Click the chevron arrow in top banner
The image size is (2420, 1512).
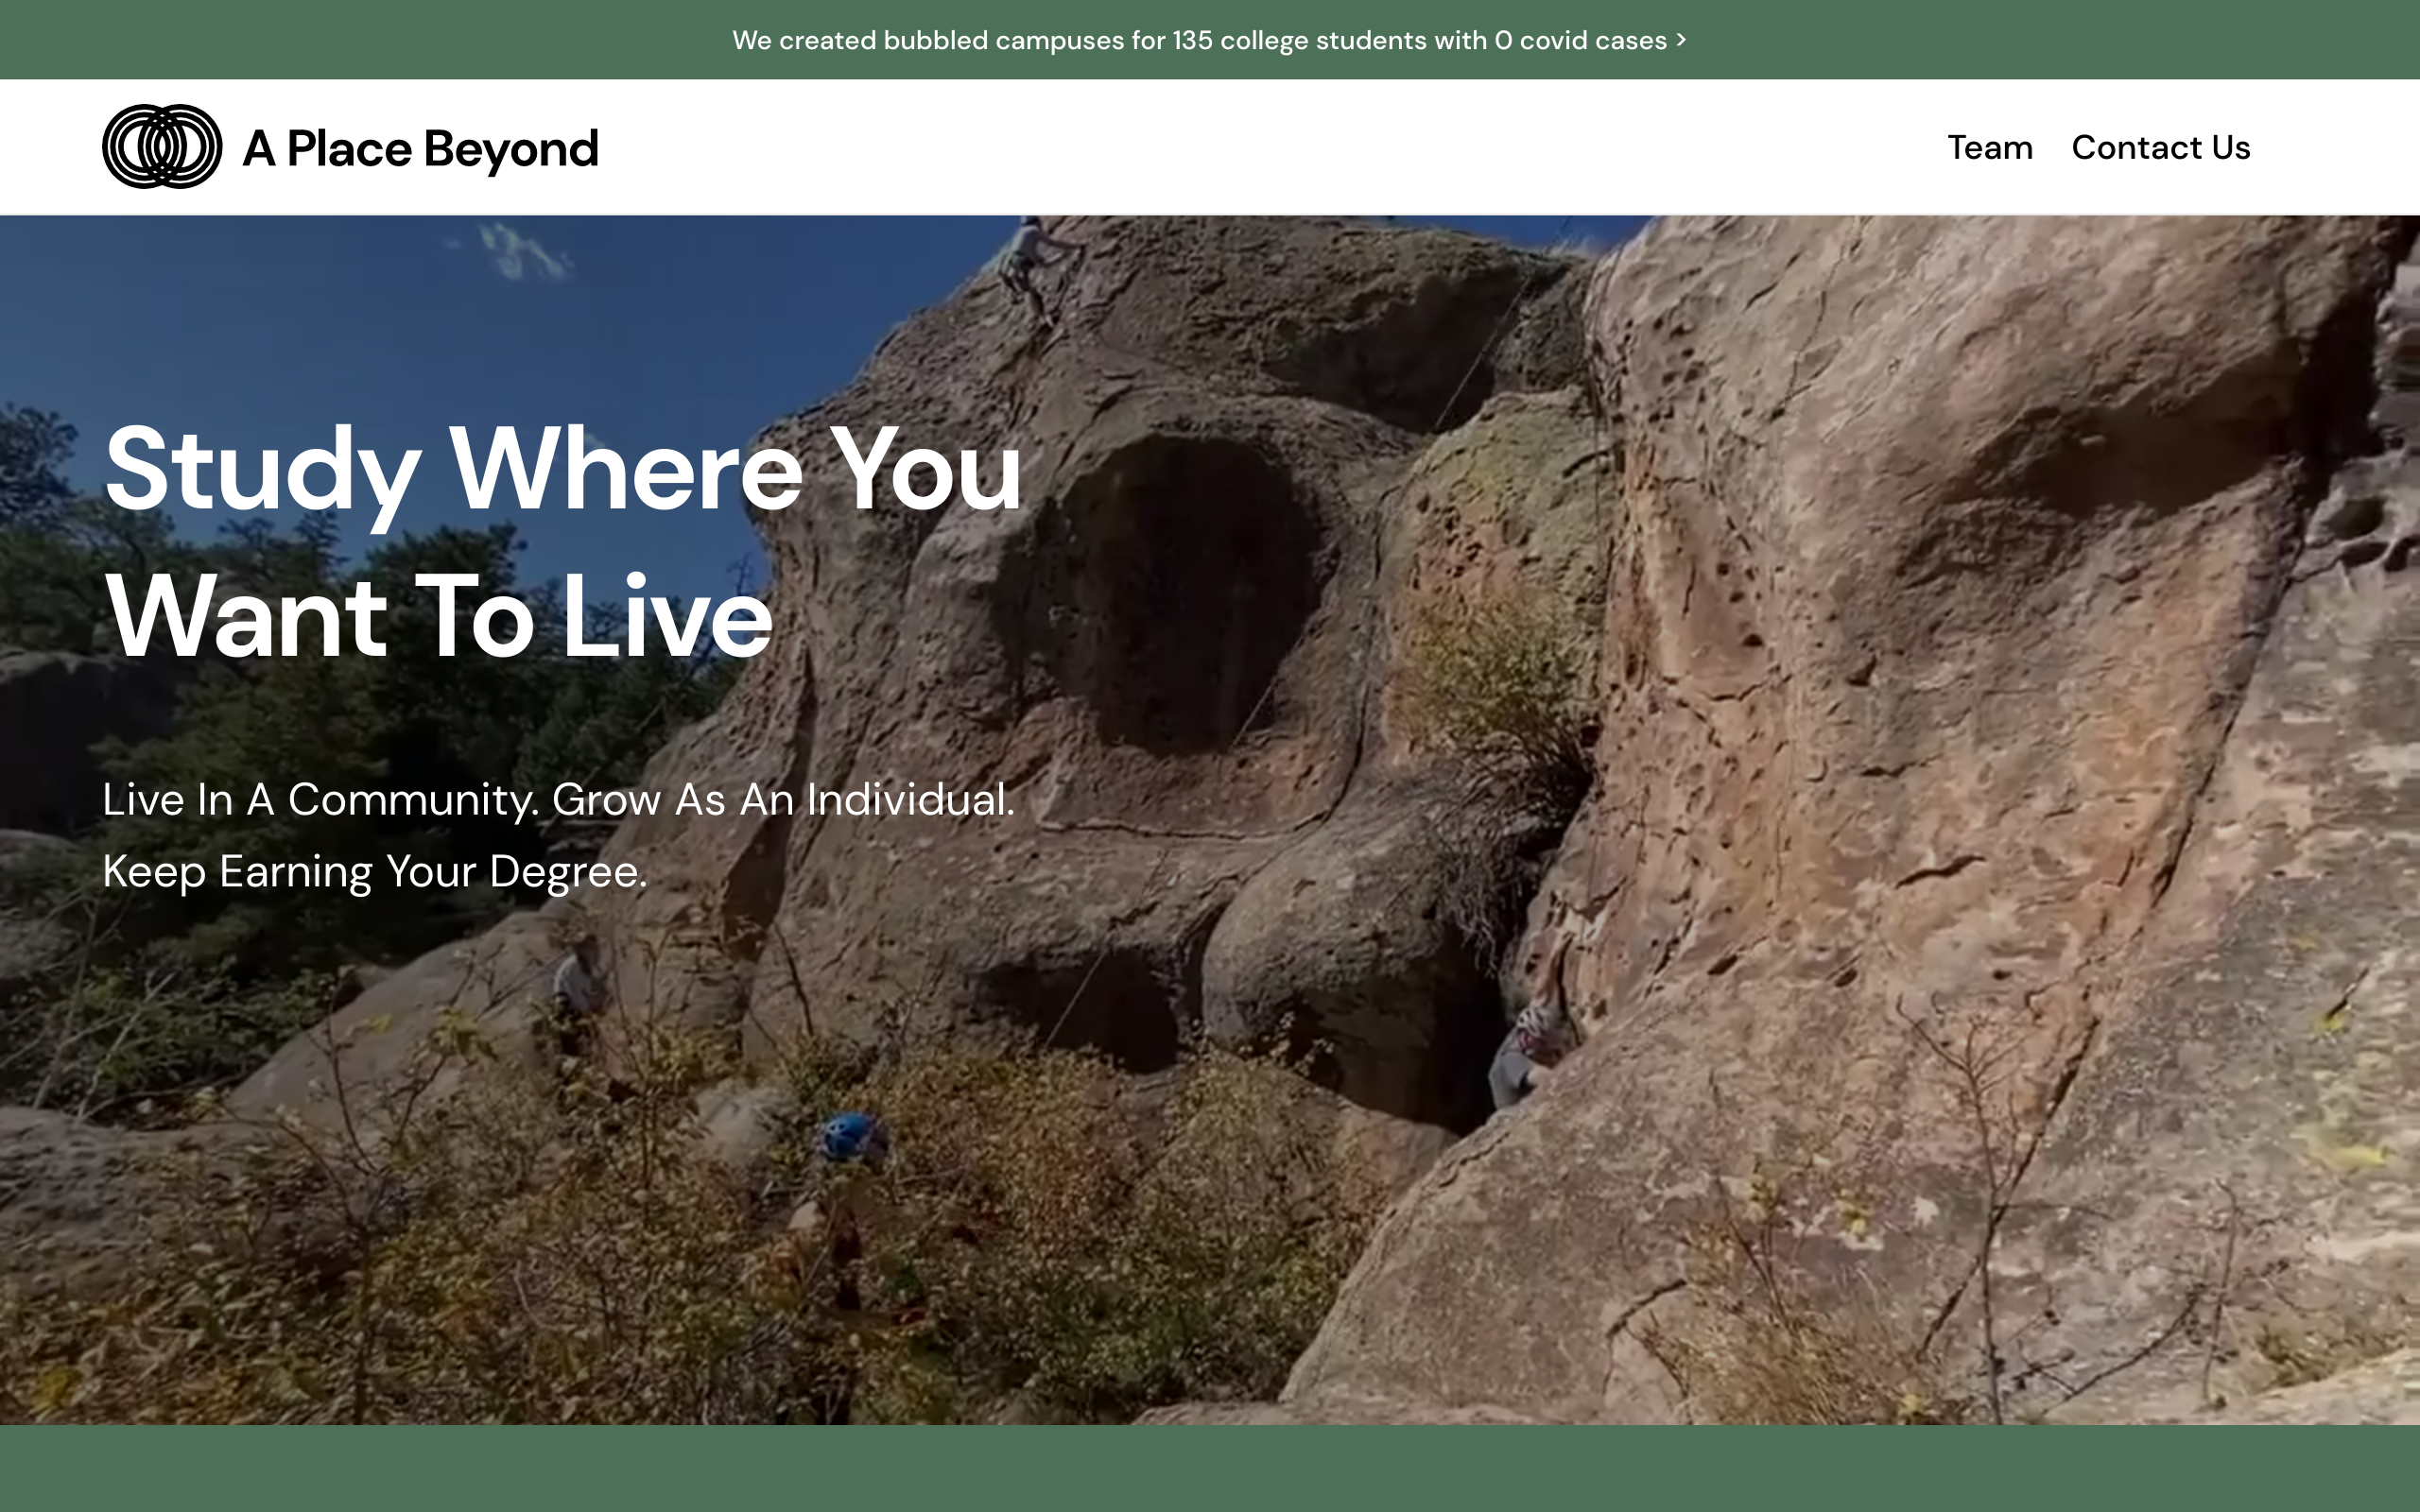(1682, 39)
